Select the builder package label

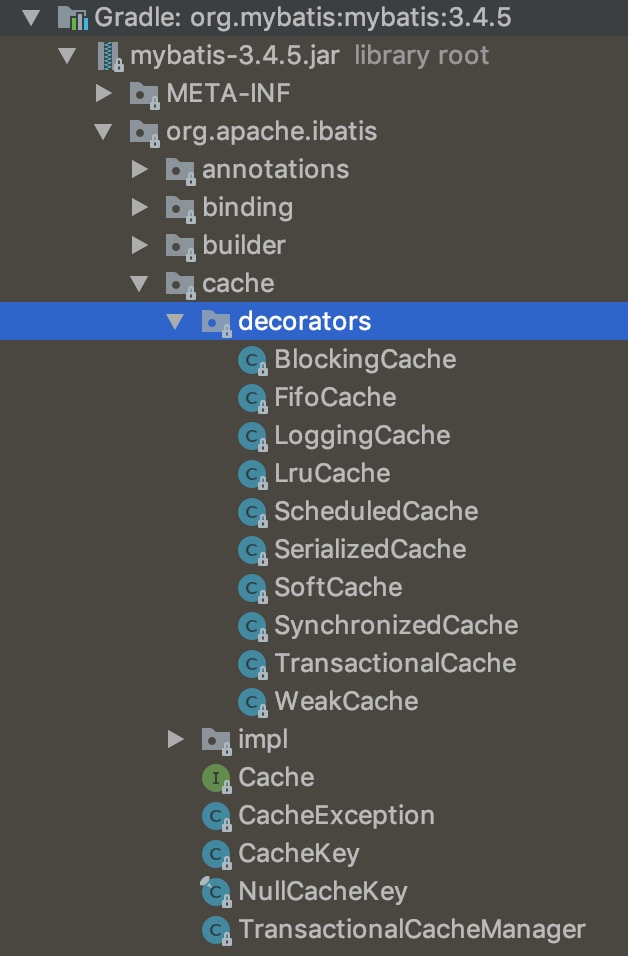pyautogui.click(x=244, y=245)
